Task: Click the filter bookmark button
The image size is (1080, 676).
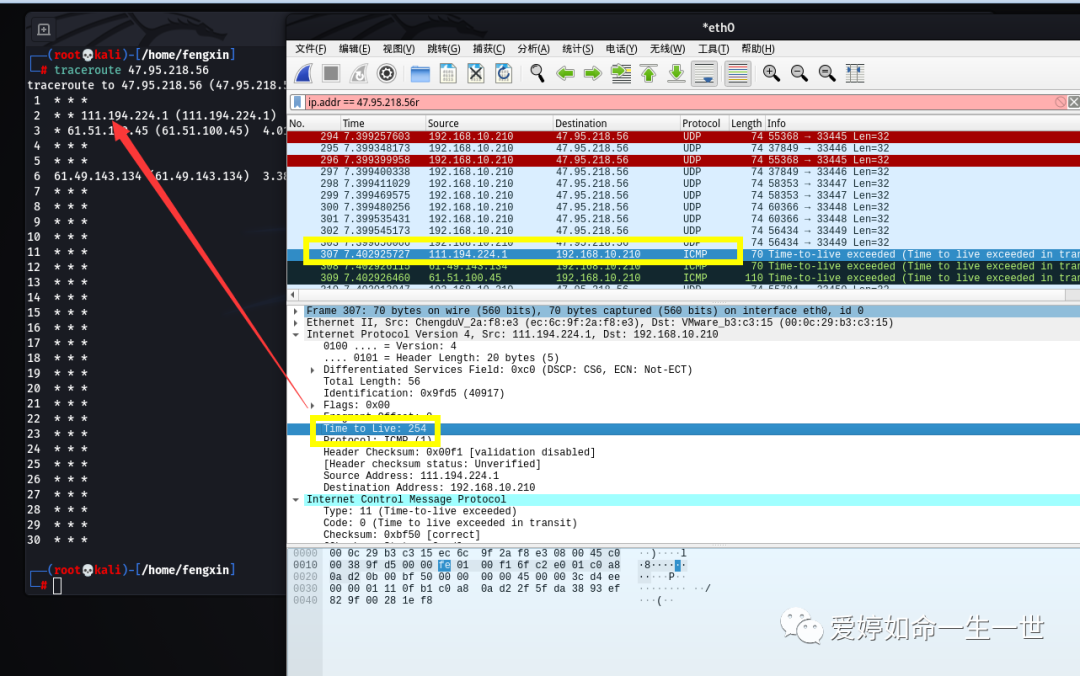Action: coord(297,102)
